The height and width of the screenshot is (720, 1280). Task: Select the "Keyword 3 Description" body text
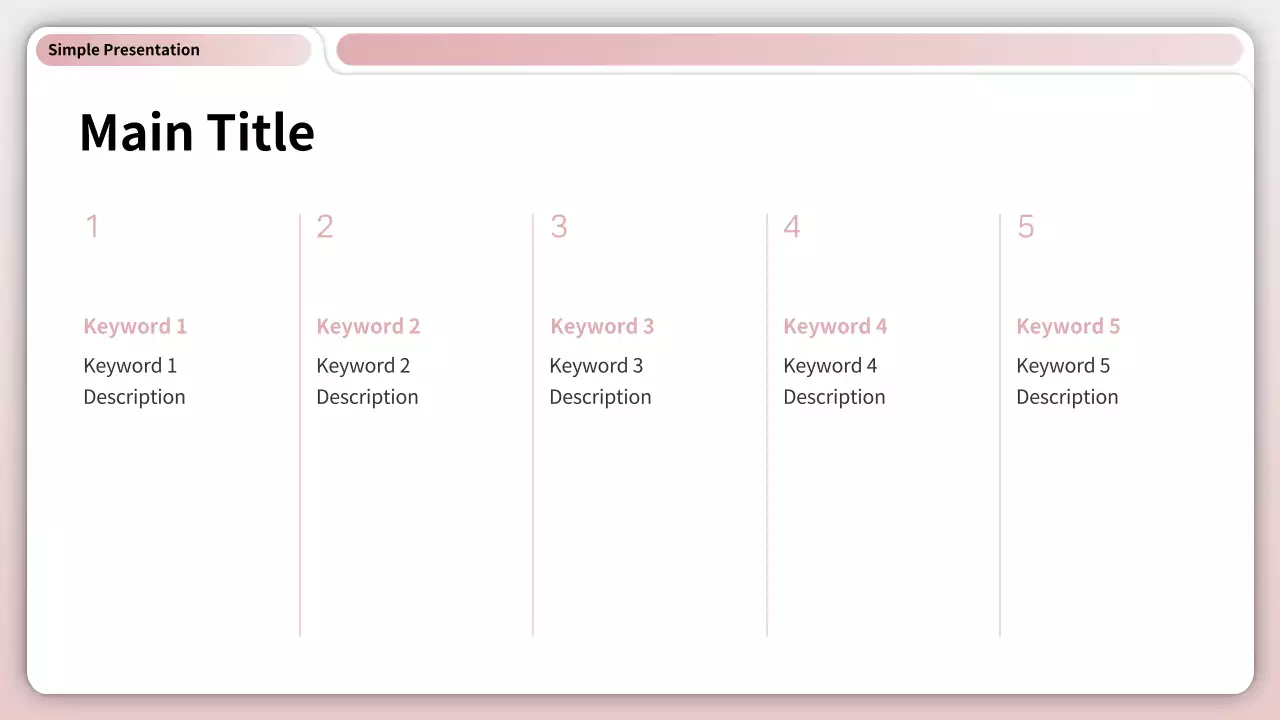pyautogui.click(x=600, y=381)
